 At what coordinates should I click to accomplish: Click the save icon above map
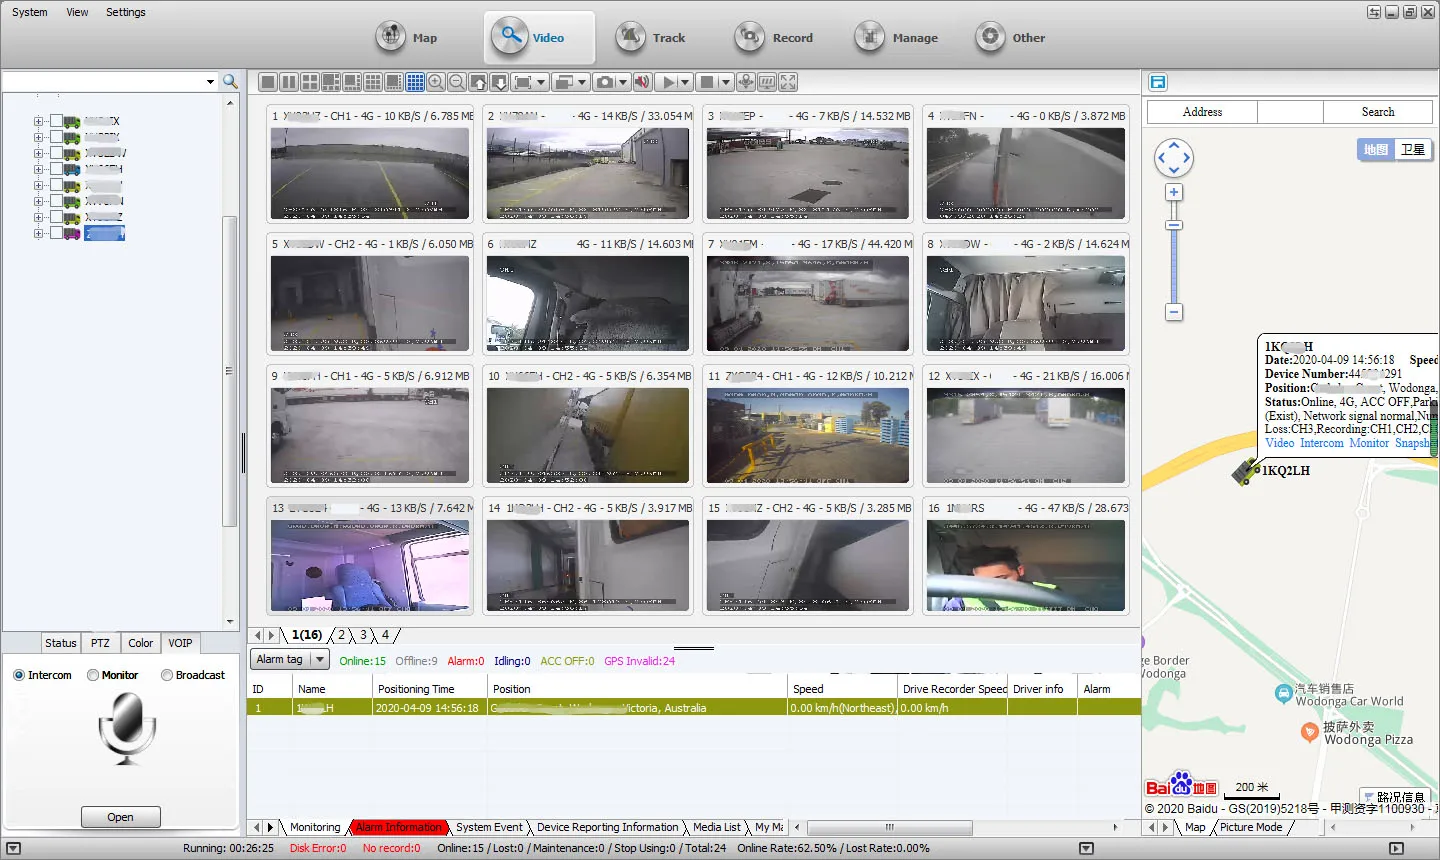1158,82
